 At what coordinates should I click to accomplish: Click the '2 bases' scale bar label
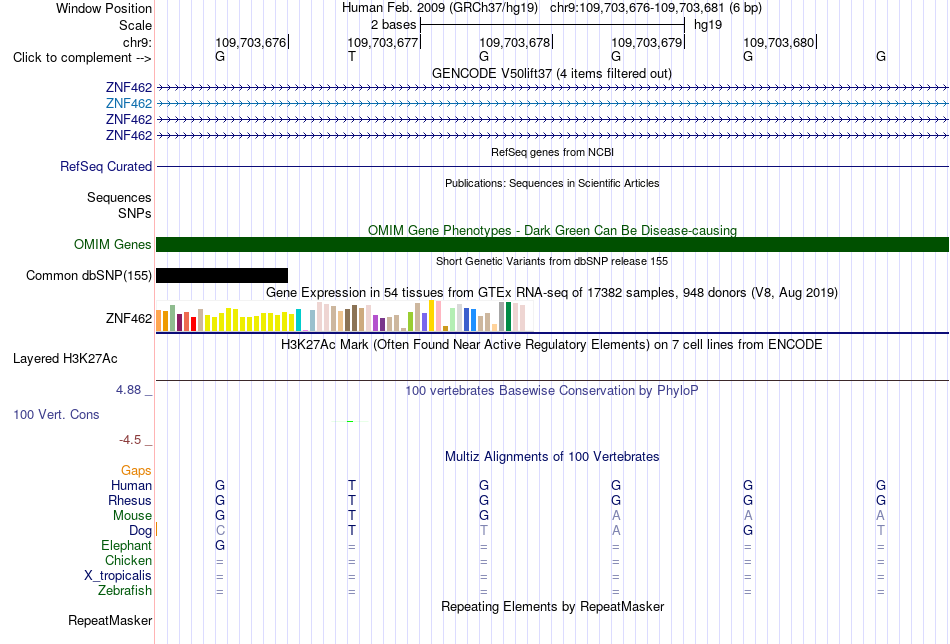(x=394, y=25)
